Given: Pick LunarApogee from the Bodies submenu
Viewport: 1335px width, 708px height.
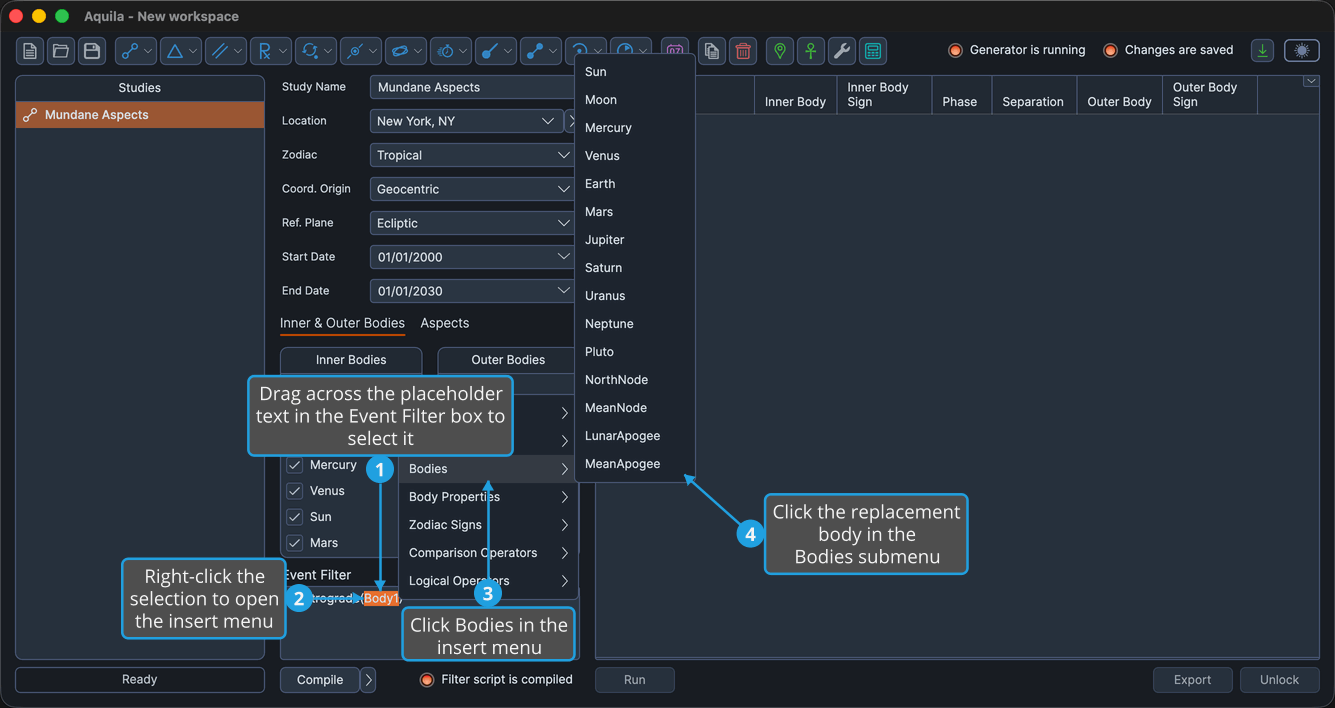Looking at the screenshot, I should 635,436.
